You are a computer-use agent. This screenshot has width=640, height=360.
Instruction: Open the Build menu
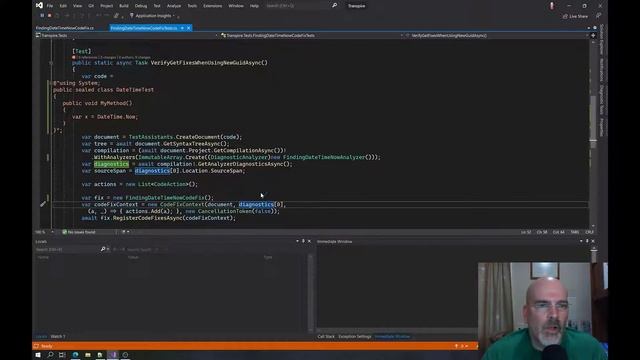click(124, 6)
